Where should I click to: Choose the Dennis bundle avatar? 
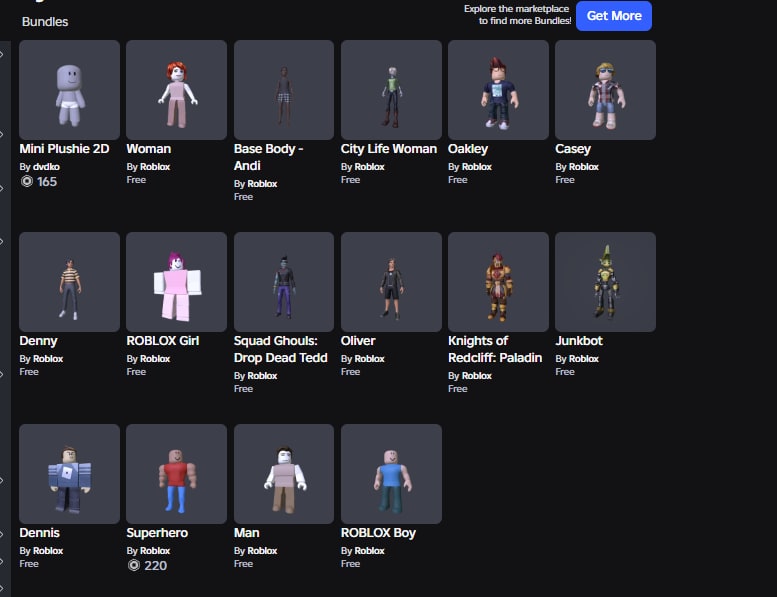coord(69,474)
